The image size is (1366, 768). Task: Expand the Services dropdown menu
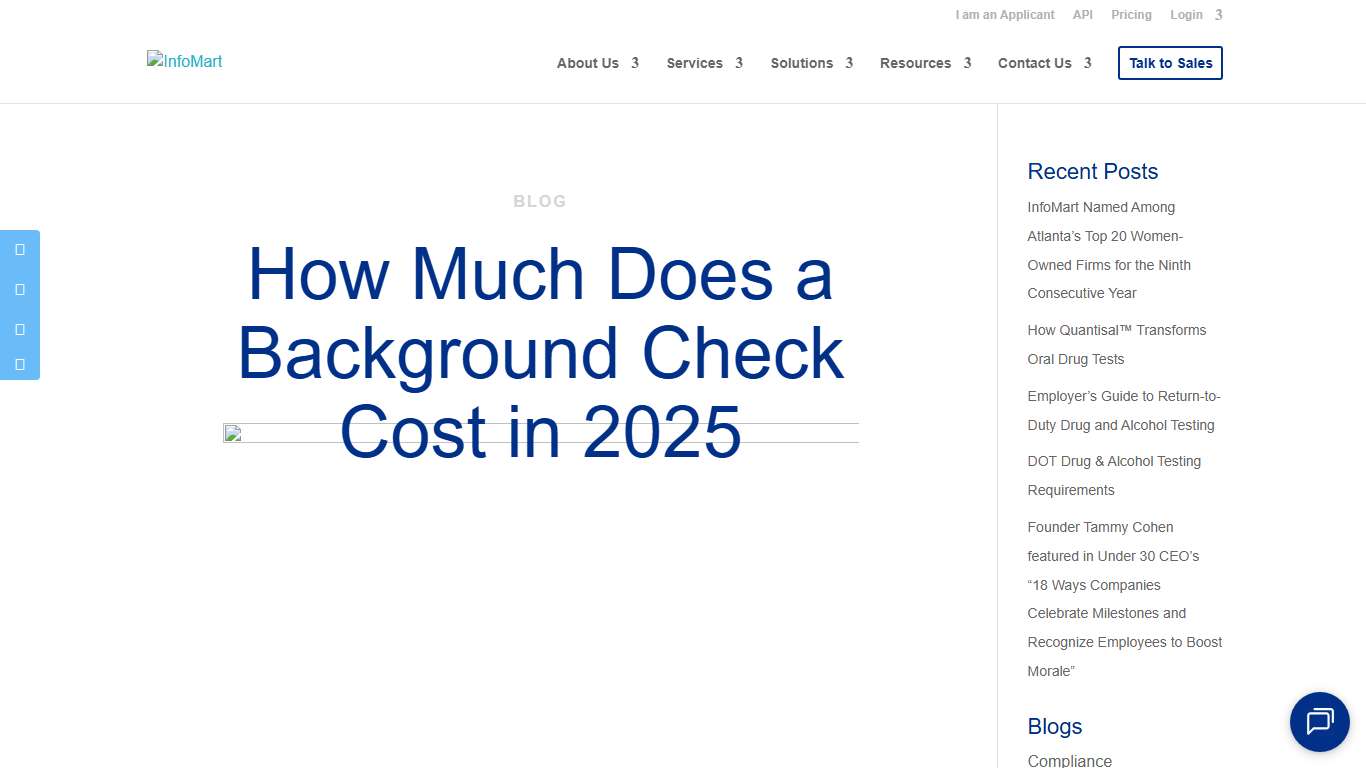695,63
